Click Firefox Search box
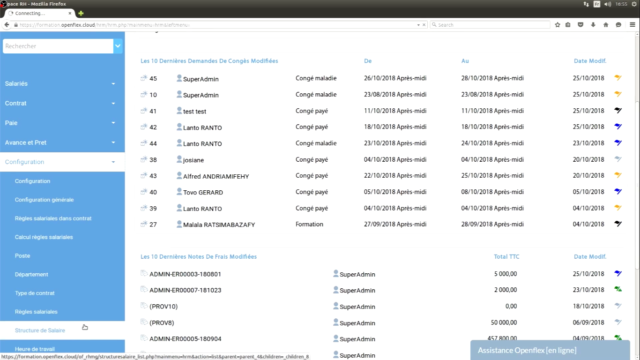This screenshot has width=640, height=360. point(490,25)
